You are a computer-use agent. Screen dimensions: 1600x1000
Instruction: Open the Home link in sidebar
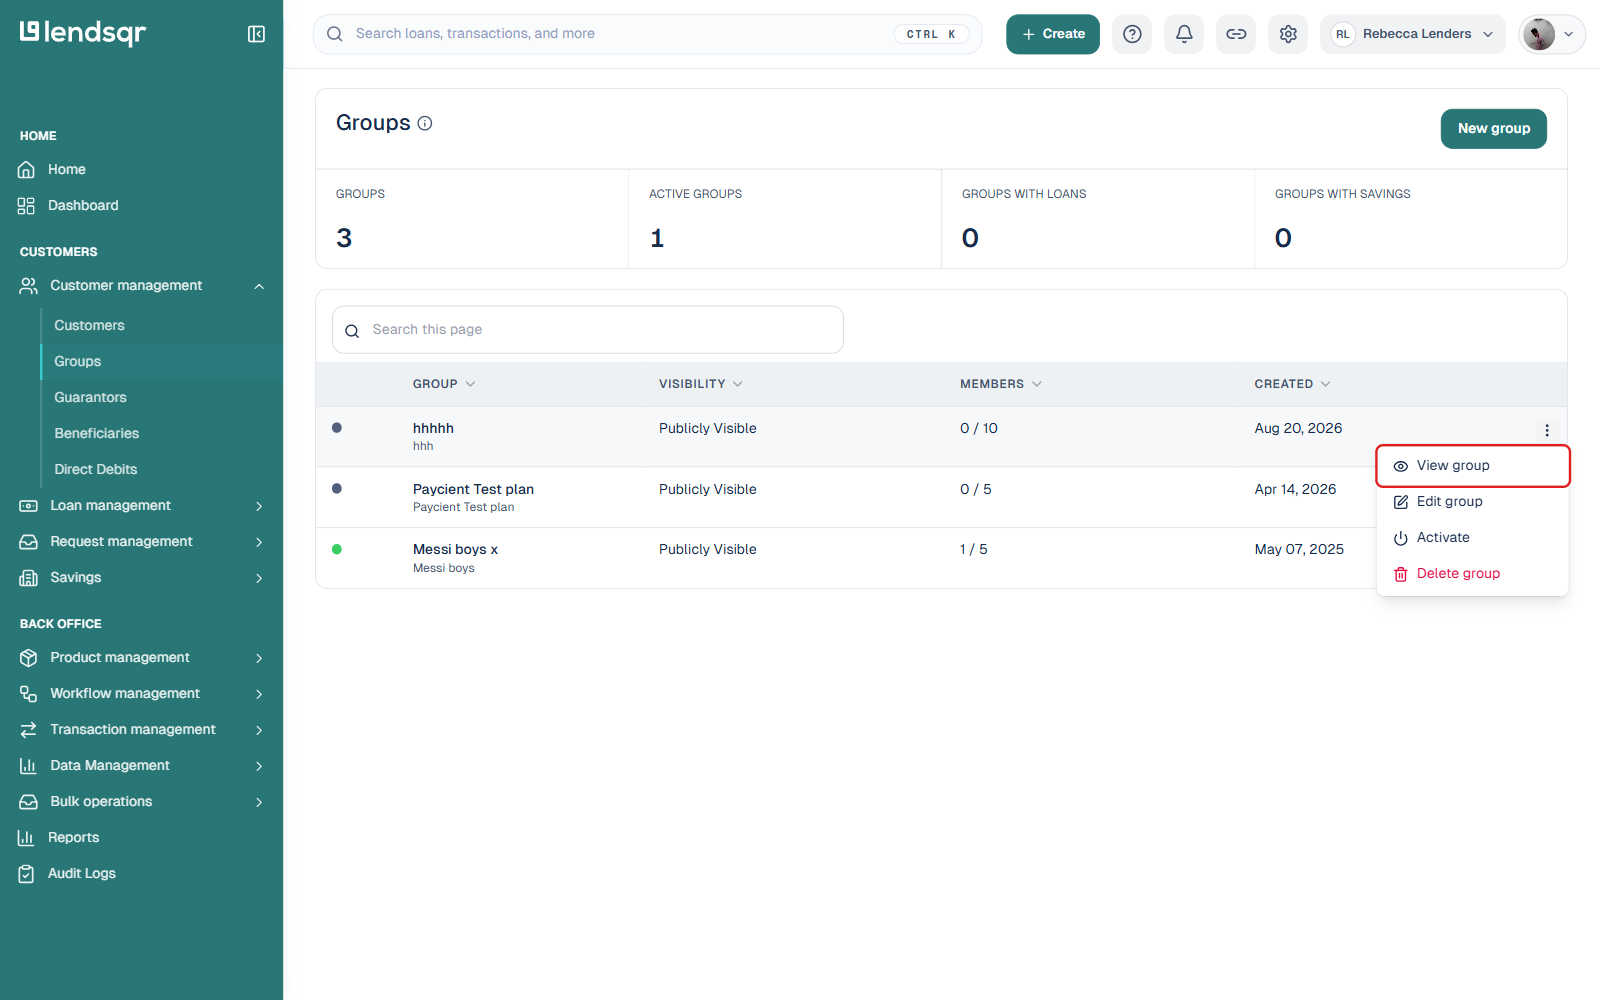67,170
